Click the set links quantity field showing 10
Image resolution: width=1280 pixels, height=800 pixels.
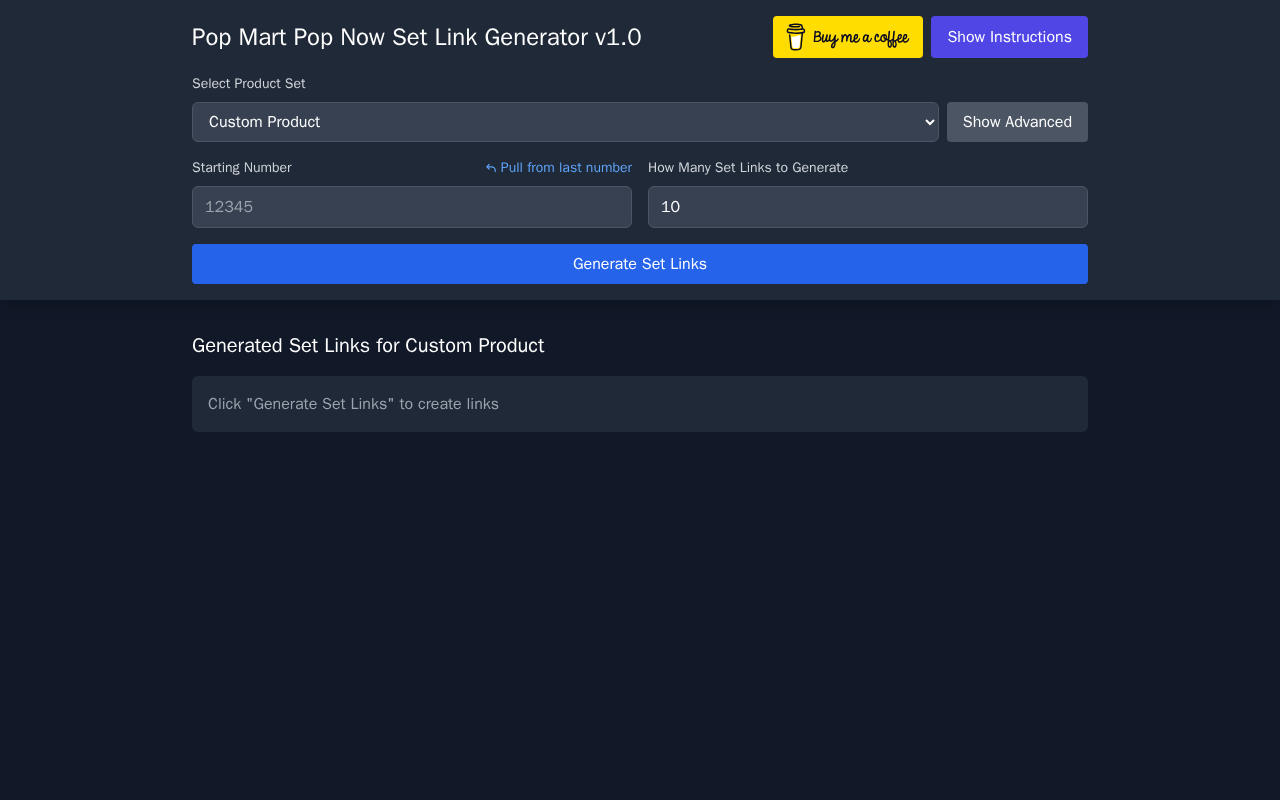[867, 207]
